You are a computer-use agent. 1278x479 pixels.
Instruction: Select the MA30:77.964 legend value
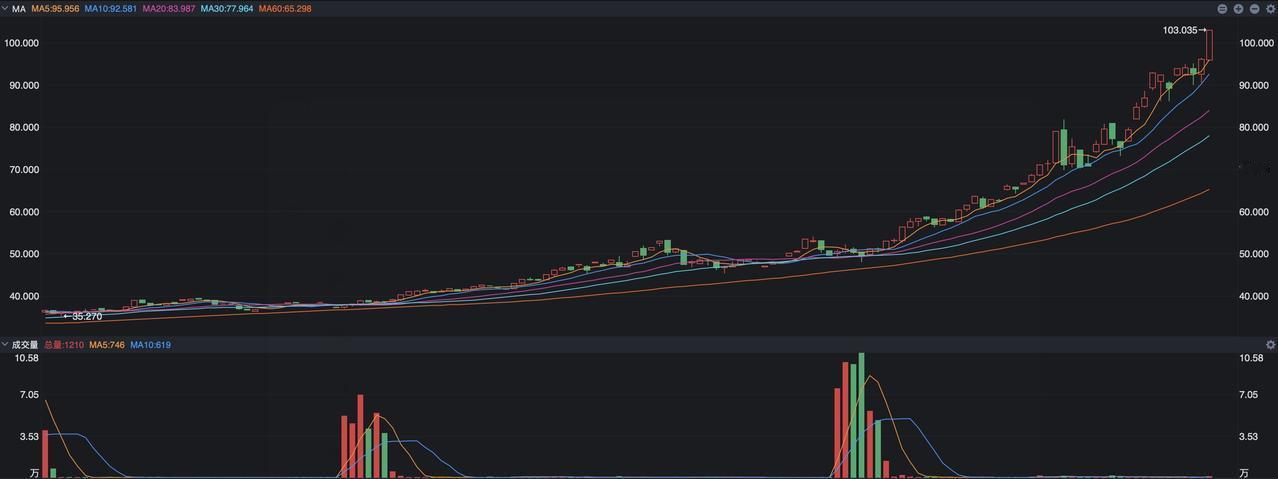pyautogui.click(x=227, y=8)
